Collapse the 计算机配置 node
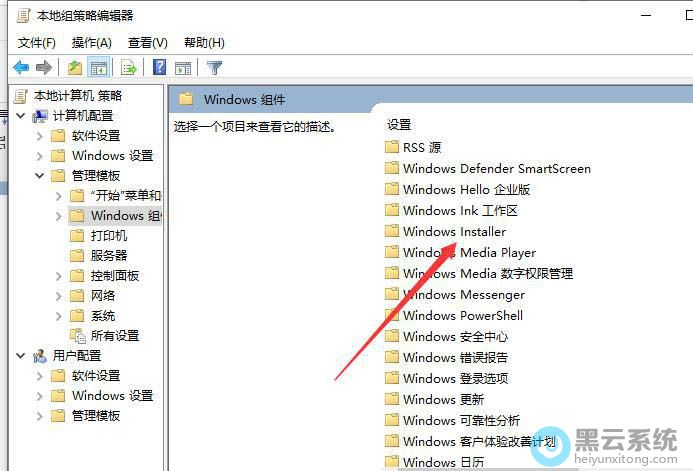 [x=20, y=116]
